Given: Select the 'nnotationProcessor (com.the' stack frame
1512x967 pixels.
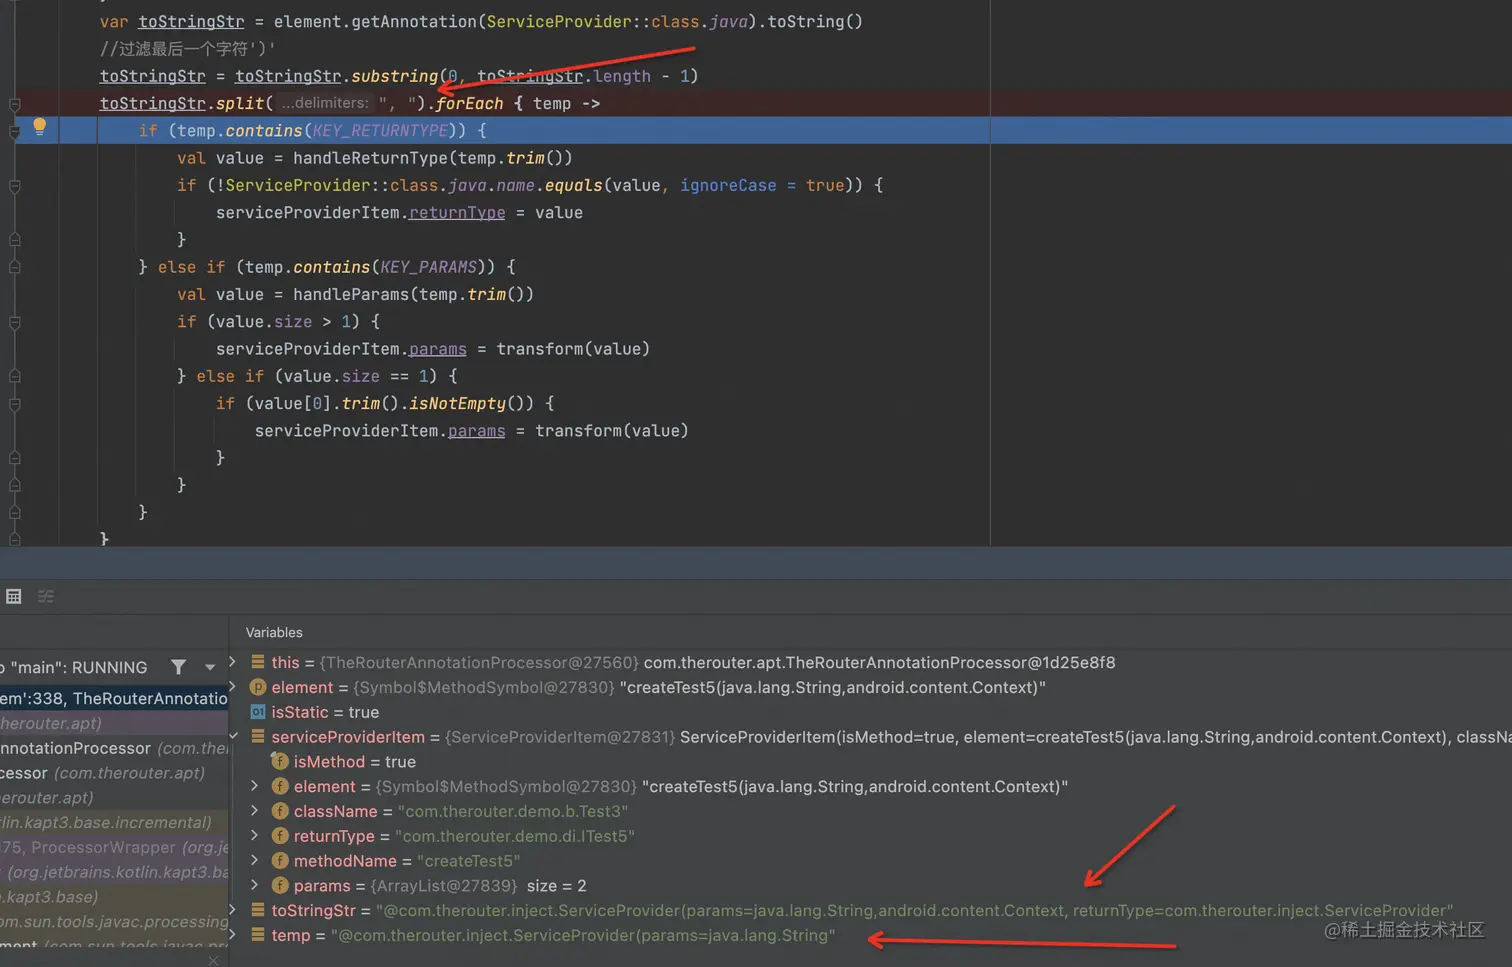Looking at the screenshot, I should (x=114, y=748).
